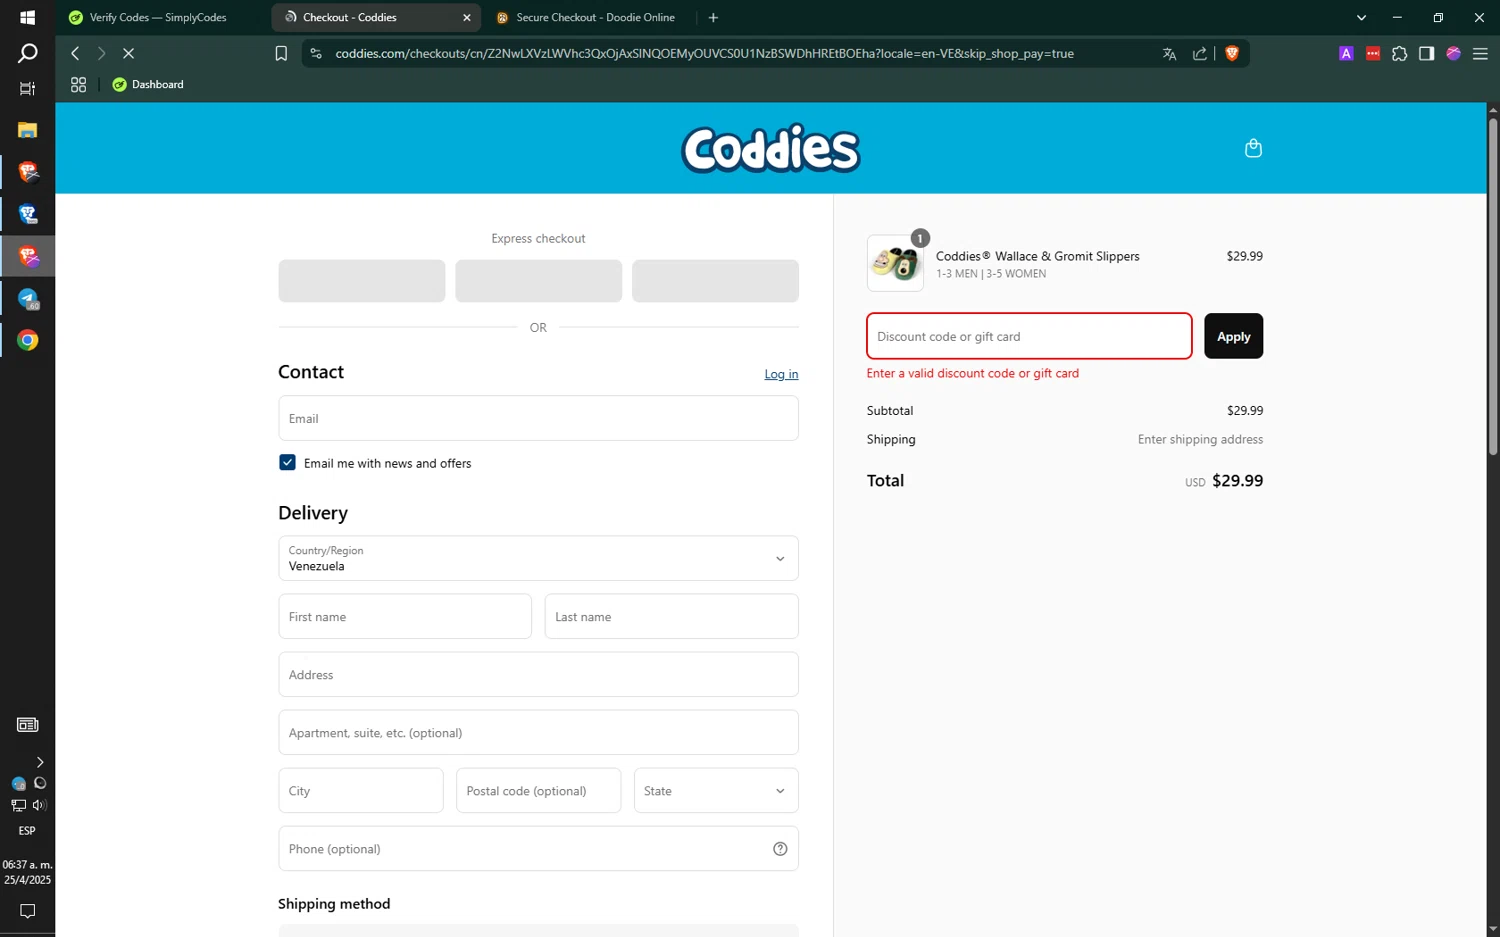Click the Wallace & Gromit Slippers thumbnail

tap(895, 264)
